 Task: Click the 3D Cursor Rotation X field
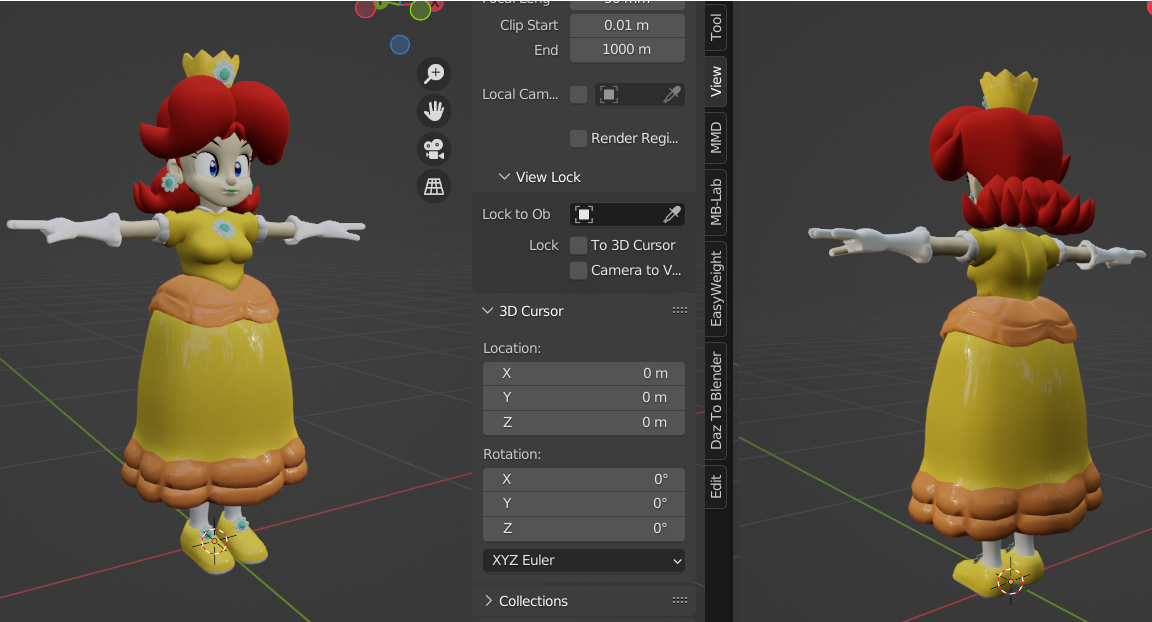tap(584, 479)
